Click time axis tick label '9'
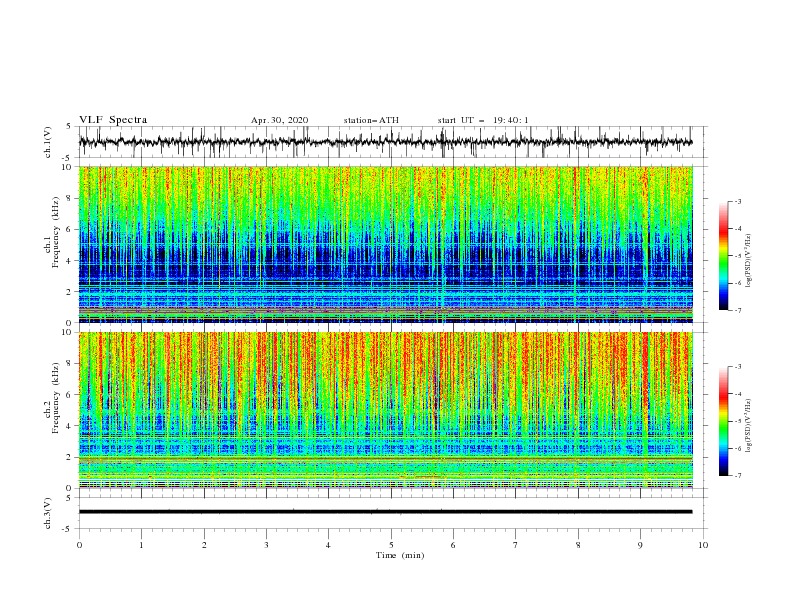This screenshot has height=612, width=792. pyautogui.click(x=640, y=545)
